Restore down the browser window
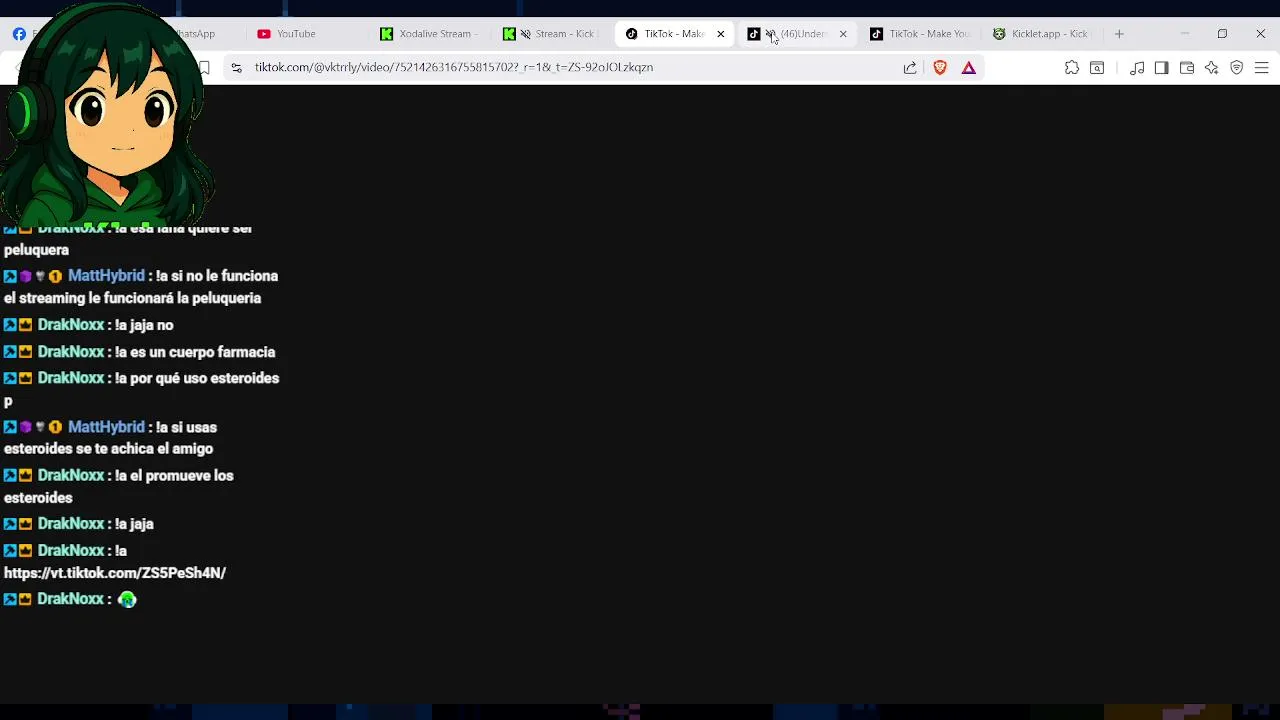 pos(1222,34)
